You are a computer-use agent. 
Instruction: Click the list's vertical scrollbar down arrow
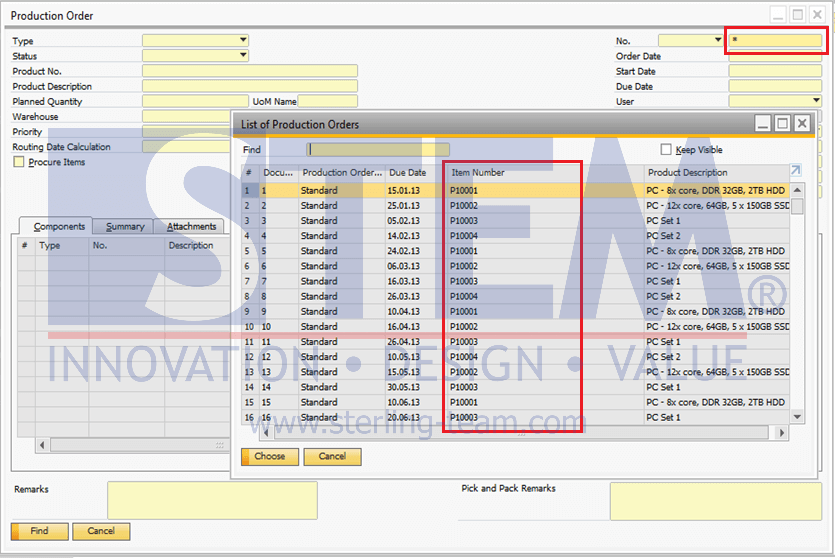click(797, 417)
